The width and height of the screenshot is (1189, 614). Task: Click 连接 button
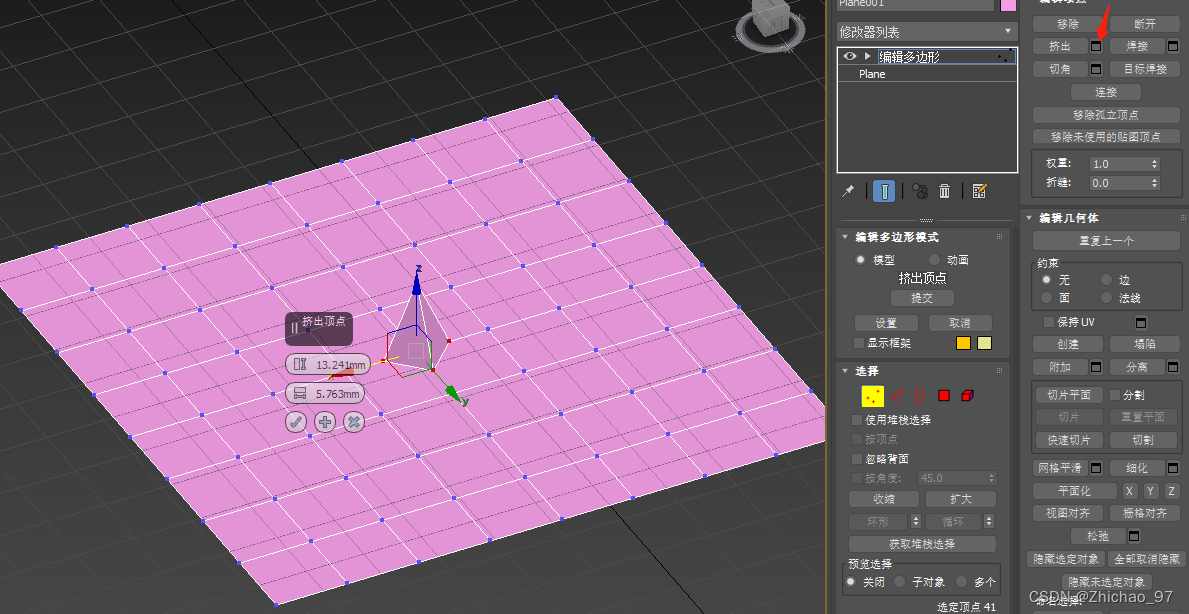1106,92
